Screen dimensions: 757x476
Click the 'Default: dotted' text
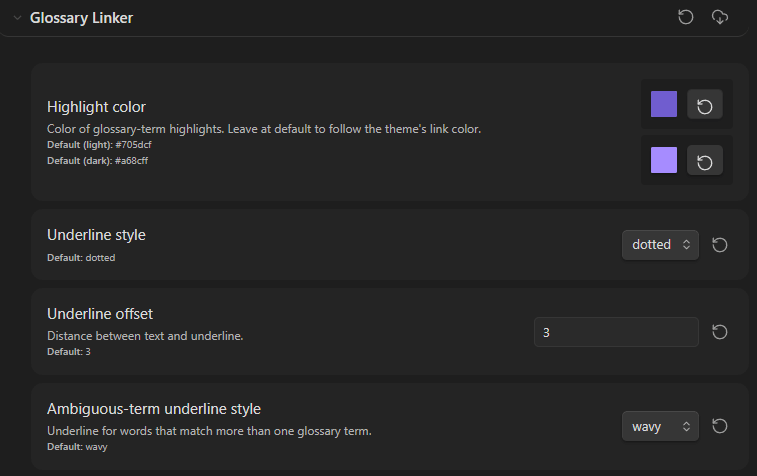point(81,258)
